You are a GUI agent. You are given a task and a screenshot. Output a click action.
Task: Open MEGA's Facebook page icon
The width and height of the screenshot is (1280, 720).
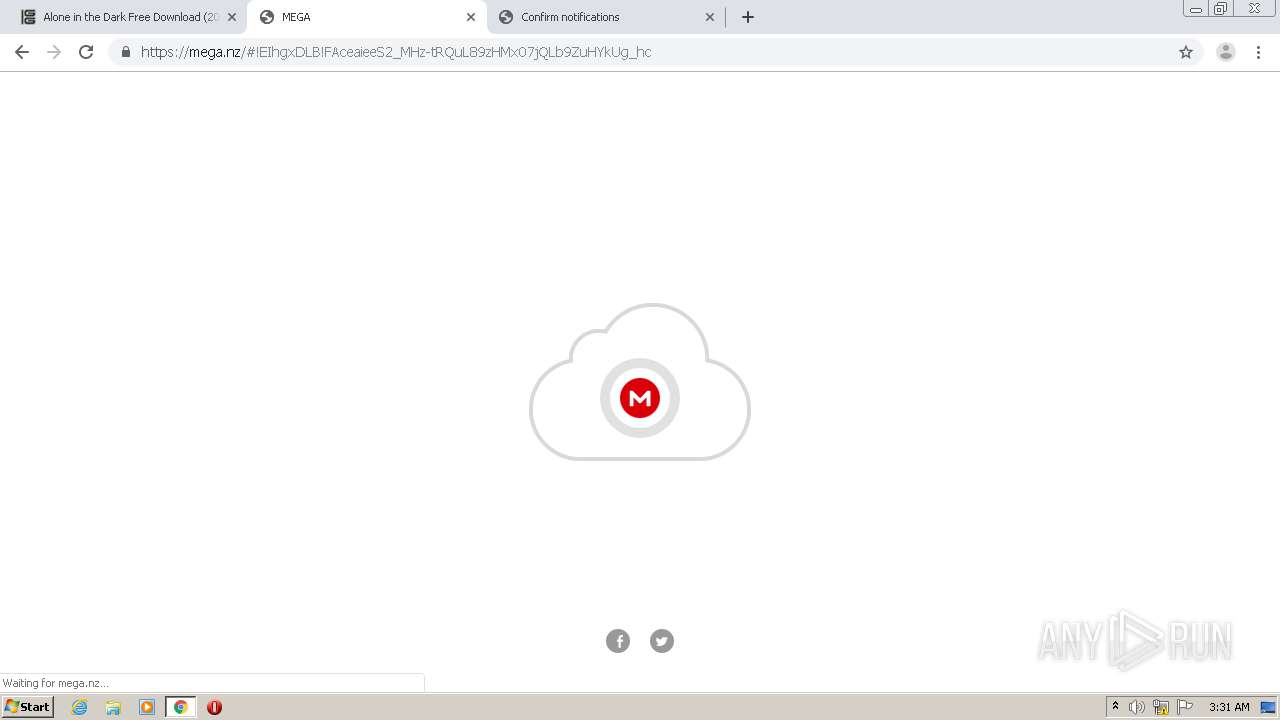coord(618,641)
